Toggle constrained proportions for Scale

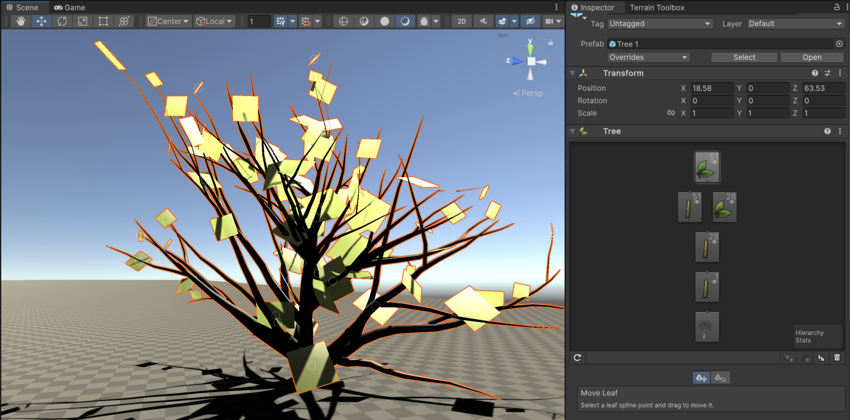[x=671, y=113]
